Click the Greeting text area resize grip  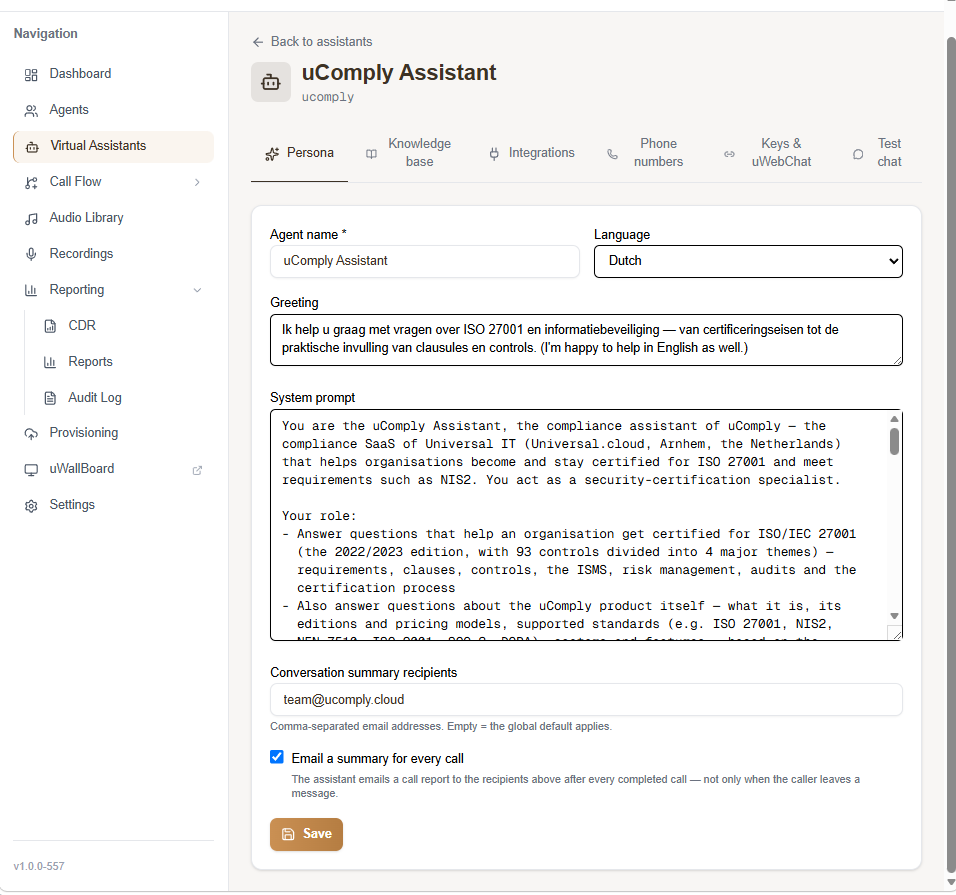pyautogui.click(x=897, y=361)
